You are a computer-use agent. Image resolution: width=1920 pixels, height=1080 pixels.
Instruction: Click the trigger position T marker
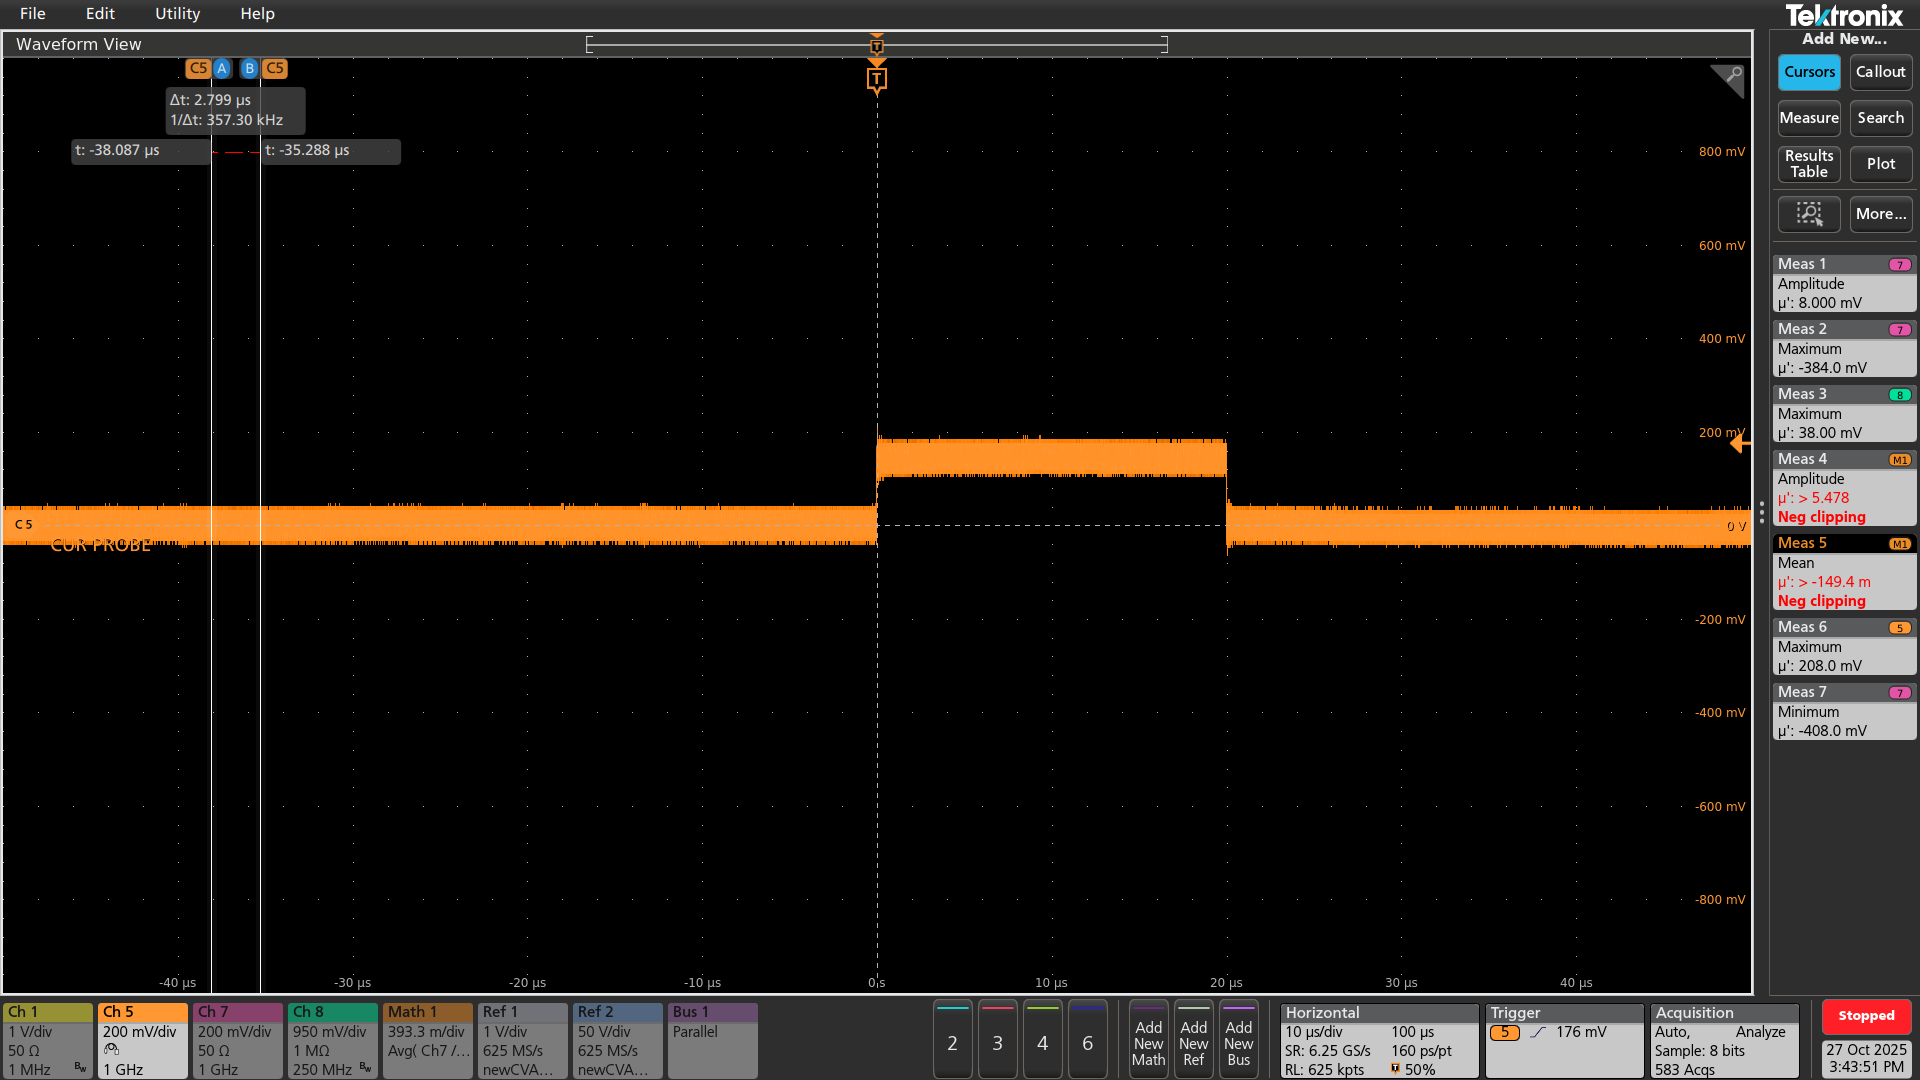pos(876,79)
